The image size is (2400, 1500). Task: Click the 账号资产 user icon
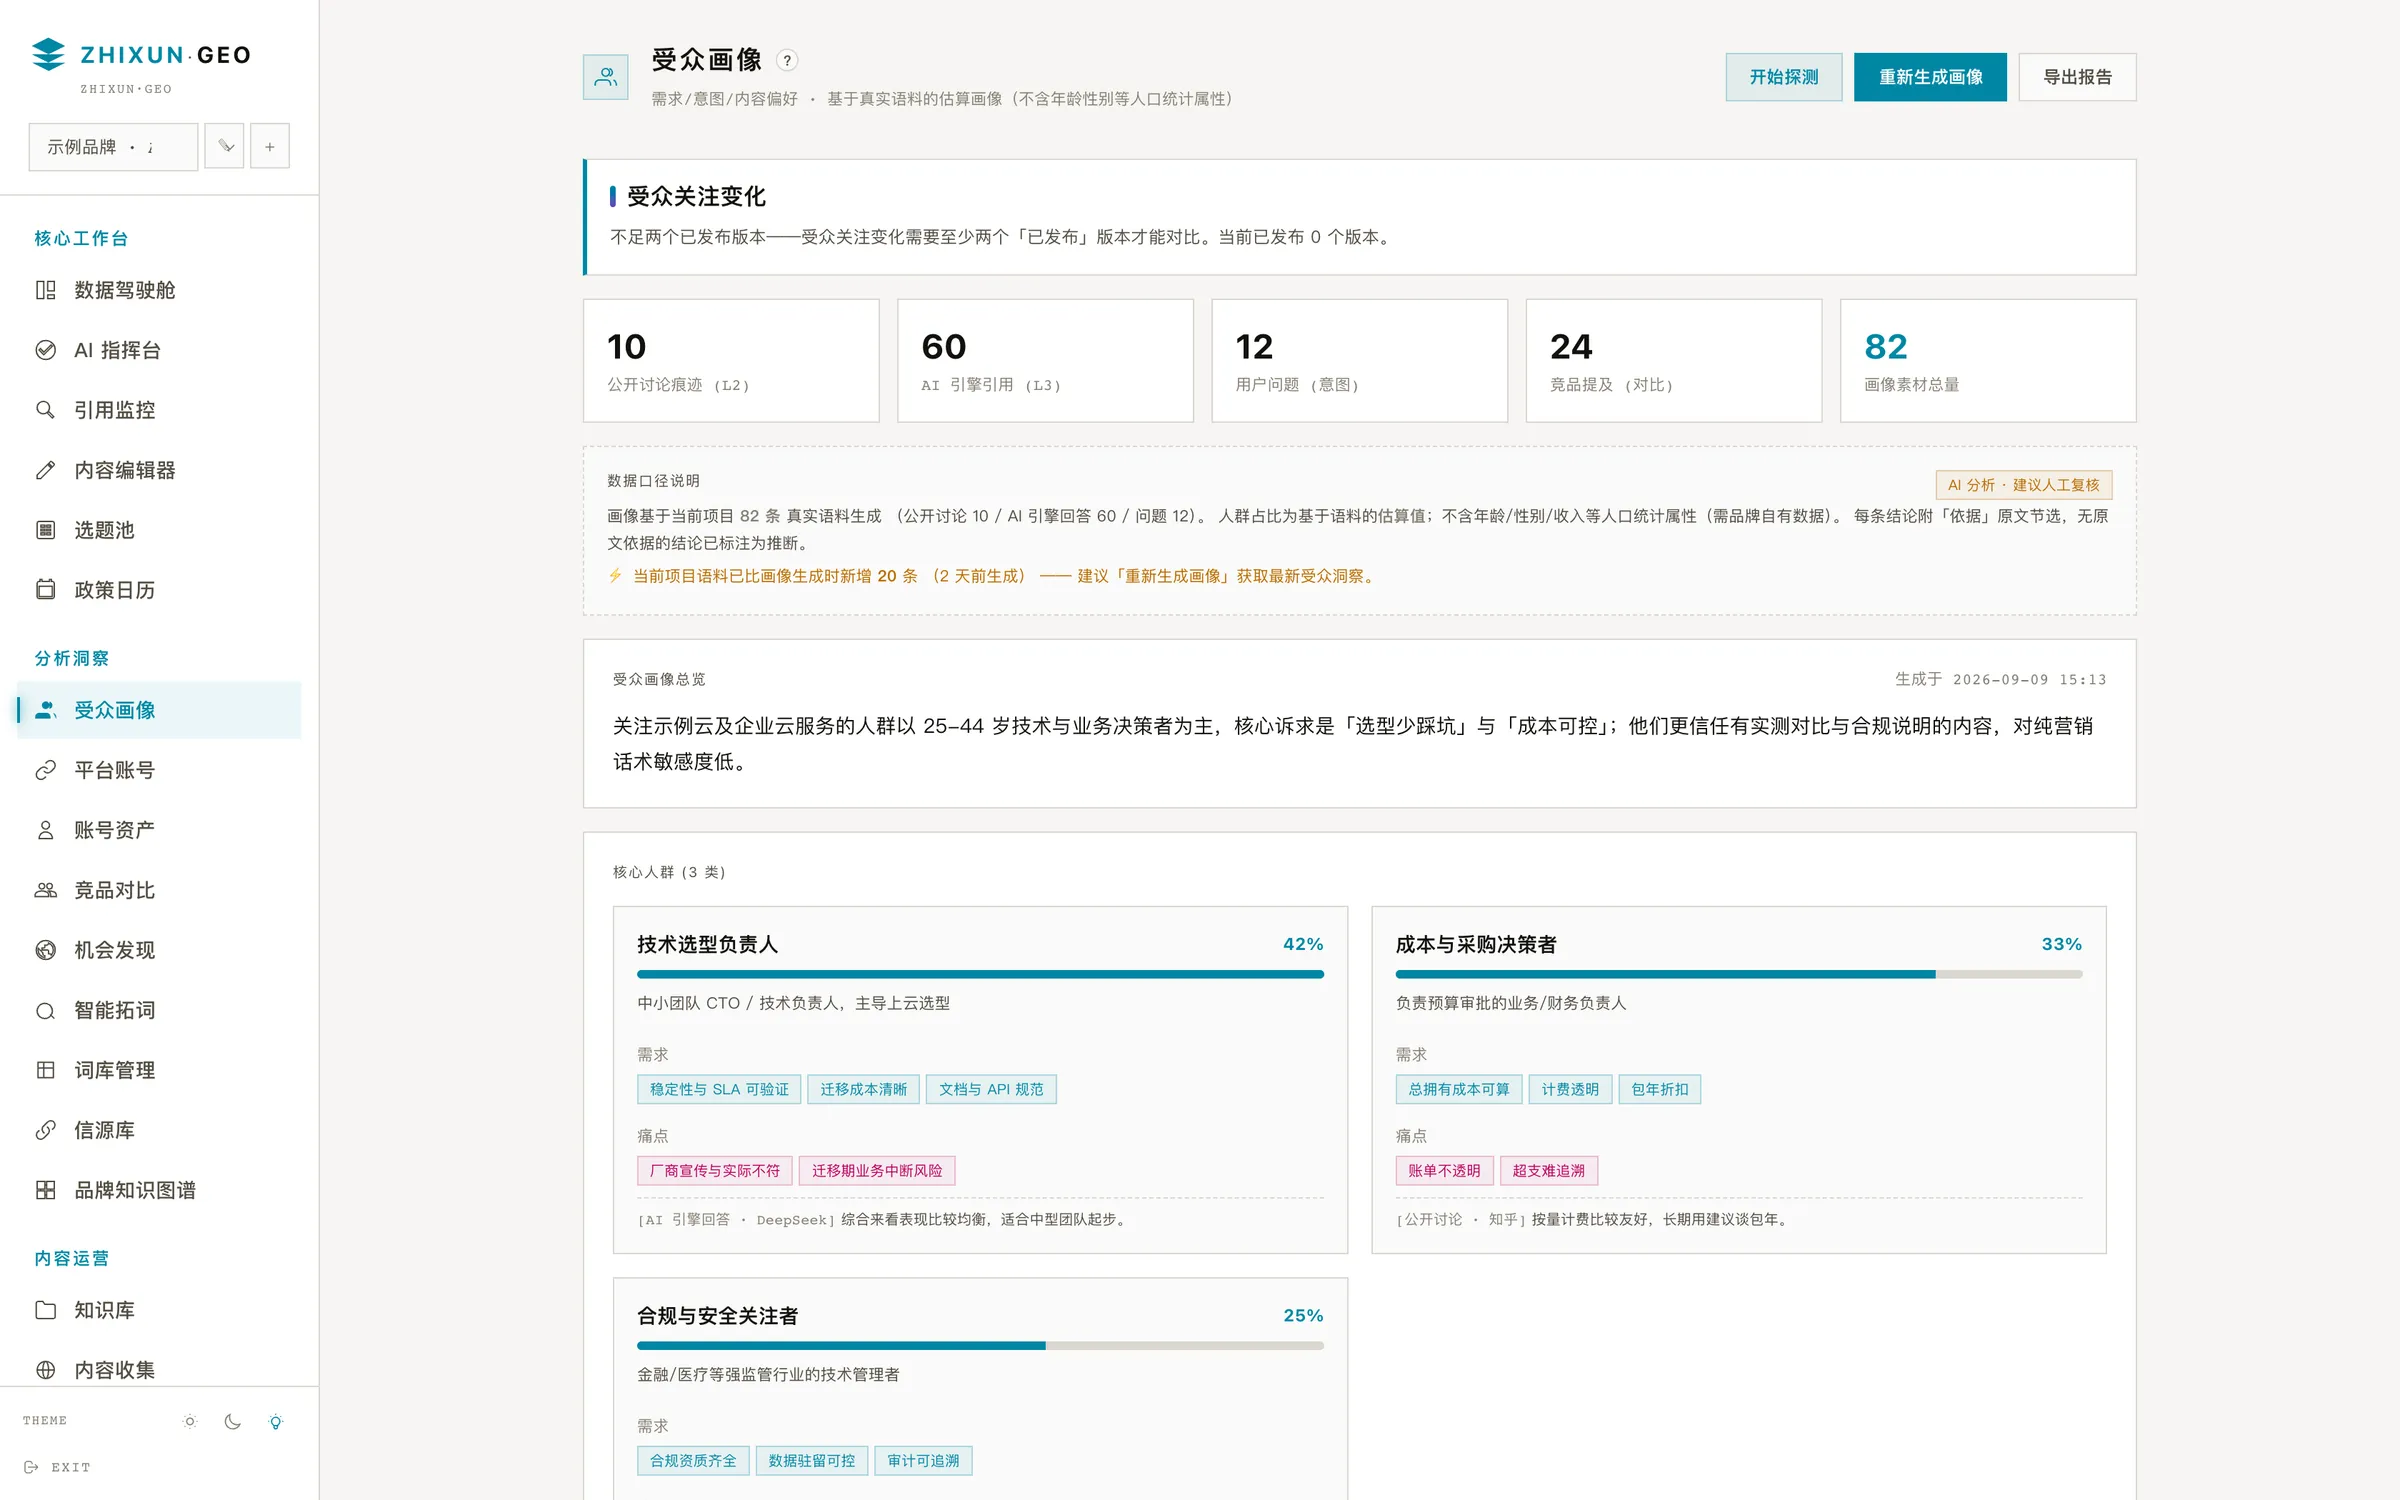[x=46, y=830]
